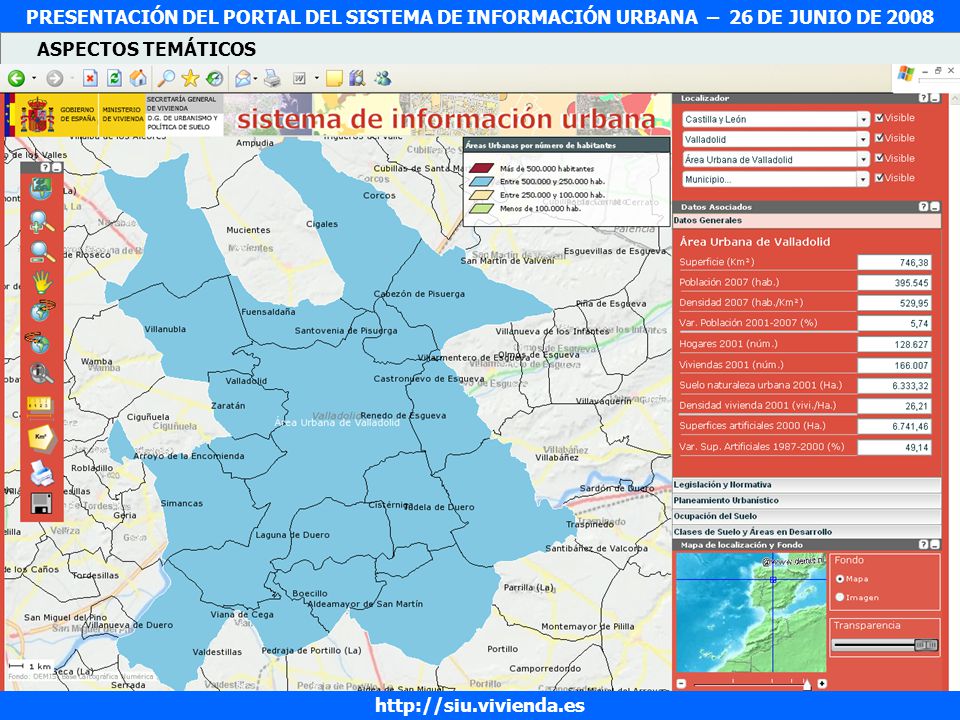Viewport: 960px width, 720px height.
Task: Minimize the map tools palette
Action: [x=57, y=167]
